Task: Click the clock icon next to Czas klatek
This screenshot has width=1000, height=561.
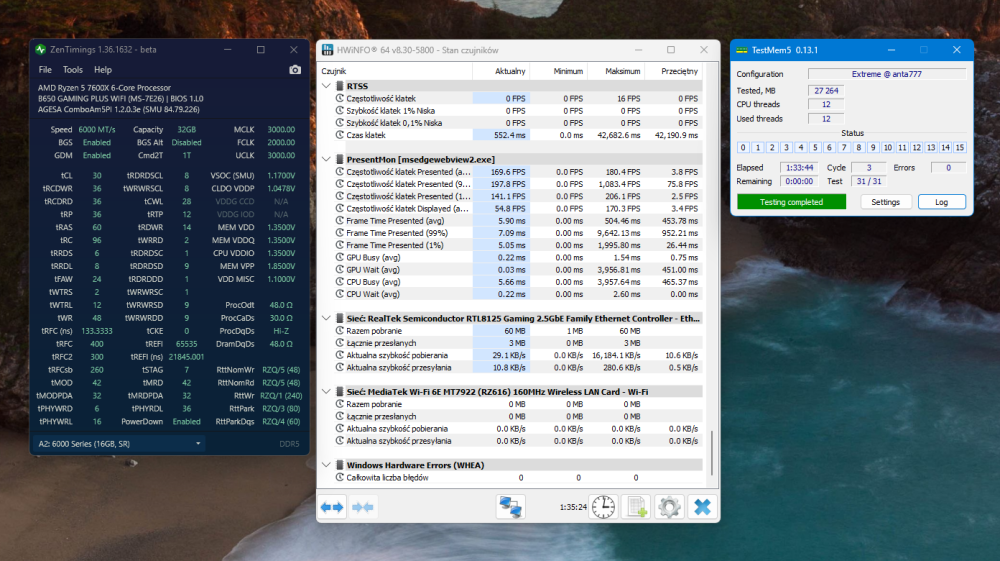Action: [x=339, y=134]
